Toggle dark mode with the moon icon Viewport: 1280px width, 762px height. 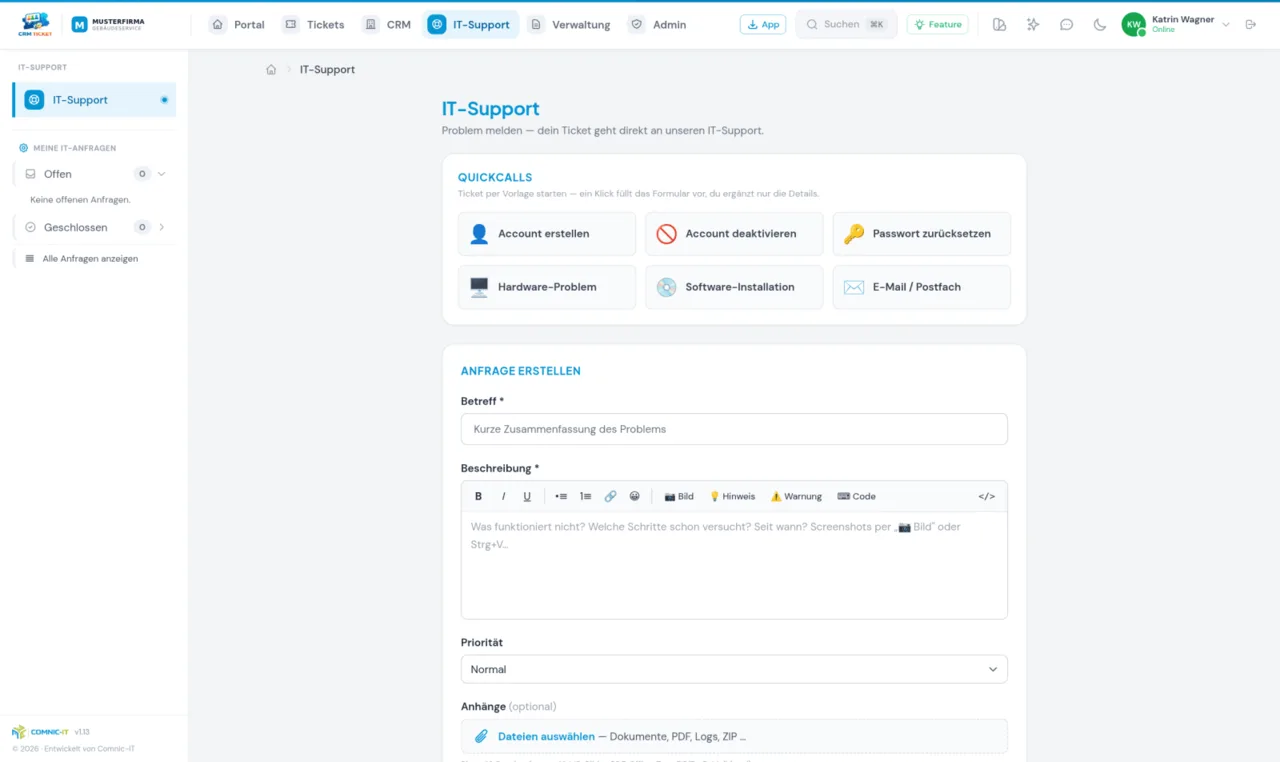pyautogui.click(x=1100, y=24)
